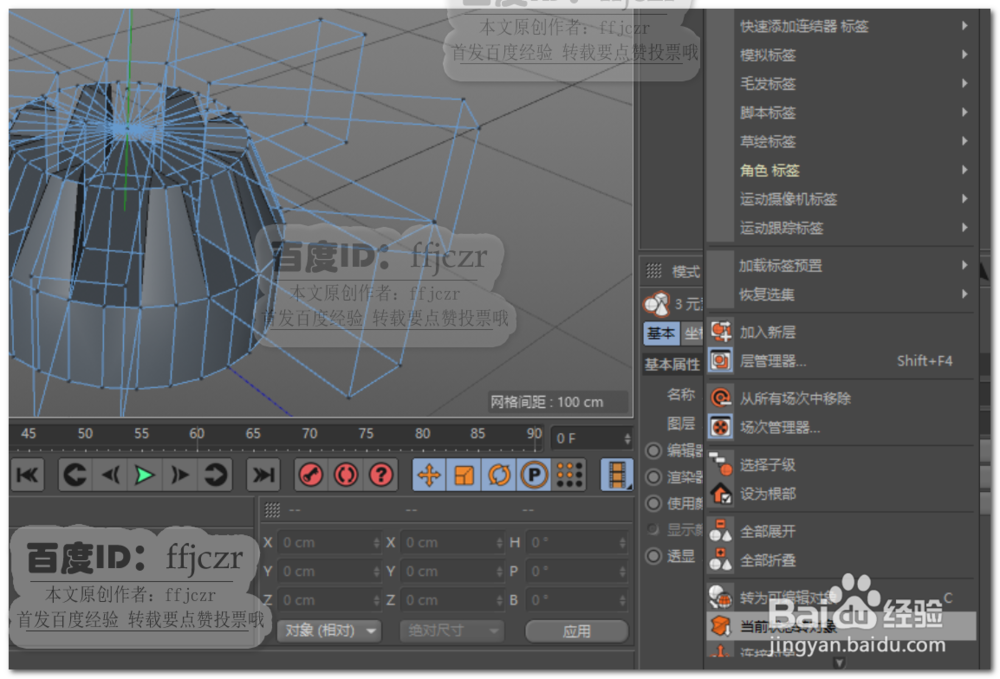Click the red record active objects icon
The width and height of the screenshot is (1000, 679).
(x=311, y=475)
